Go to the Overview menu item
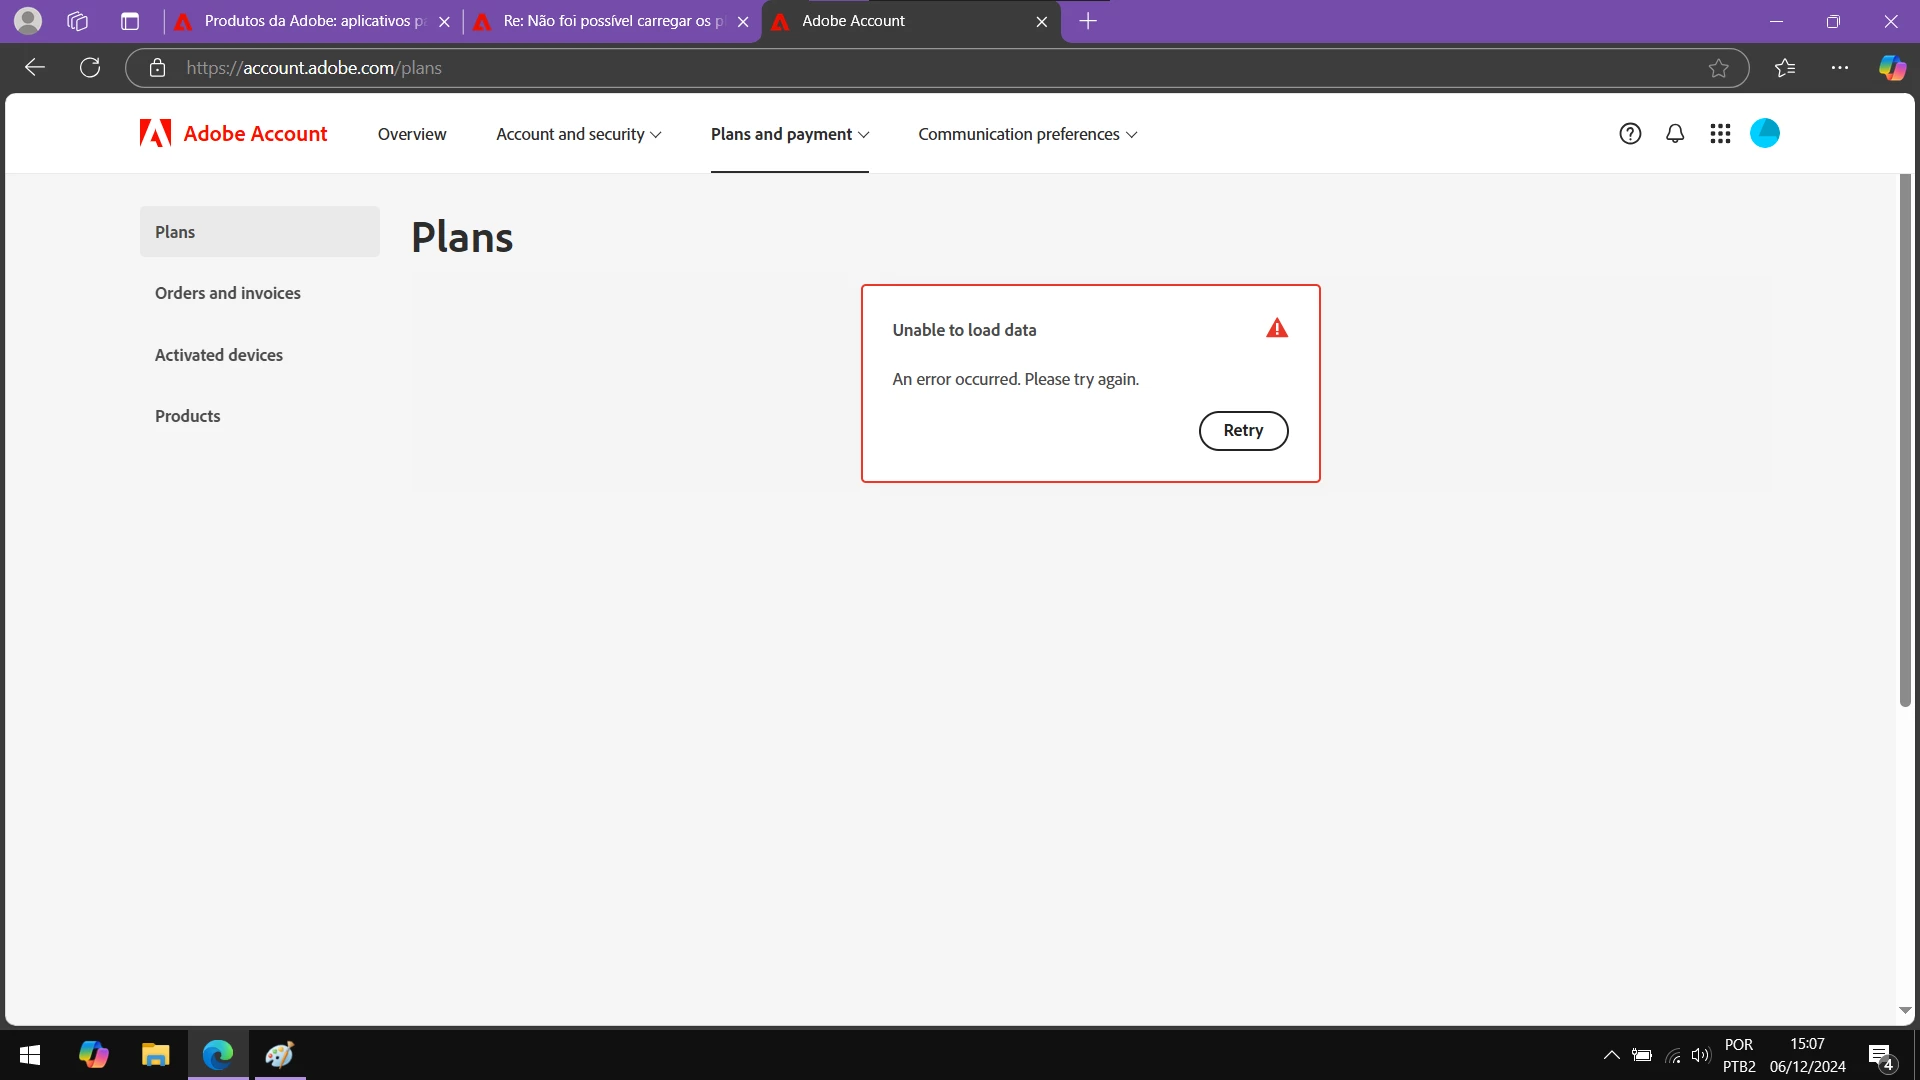Image resolution: width=1920 pixels, height=1080 pixels. (411, 134)
